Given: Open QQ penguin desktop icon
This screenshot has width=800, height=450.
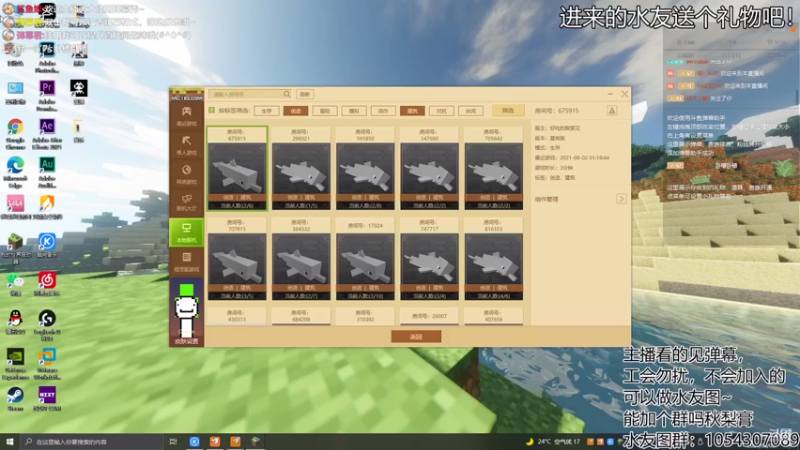Looking at the screenshot, I should pyautogui.click(x=15, y=321).
